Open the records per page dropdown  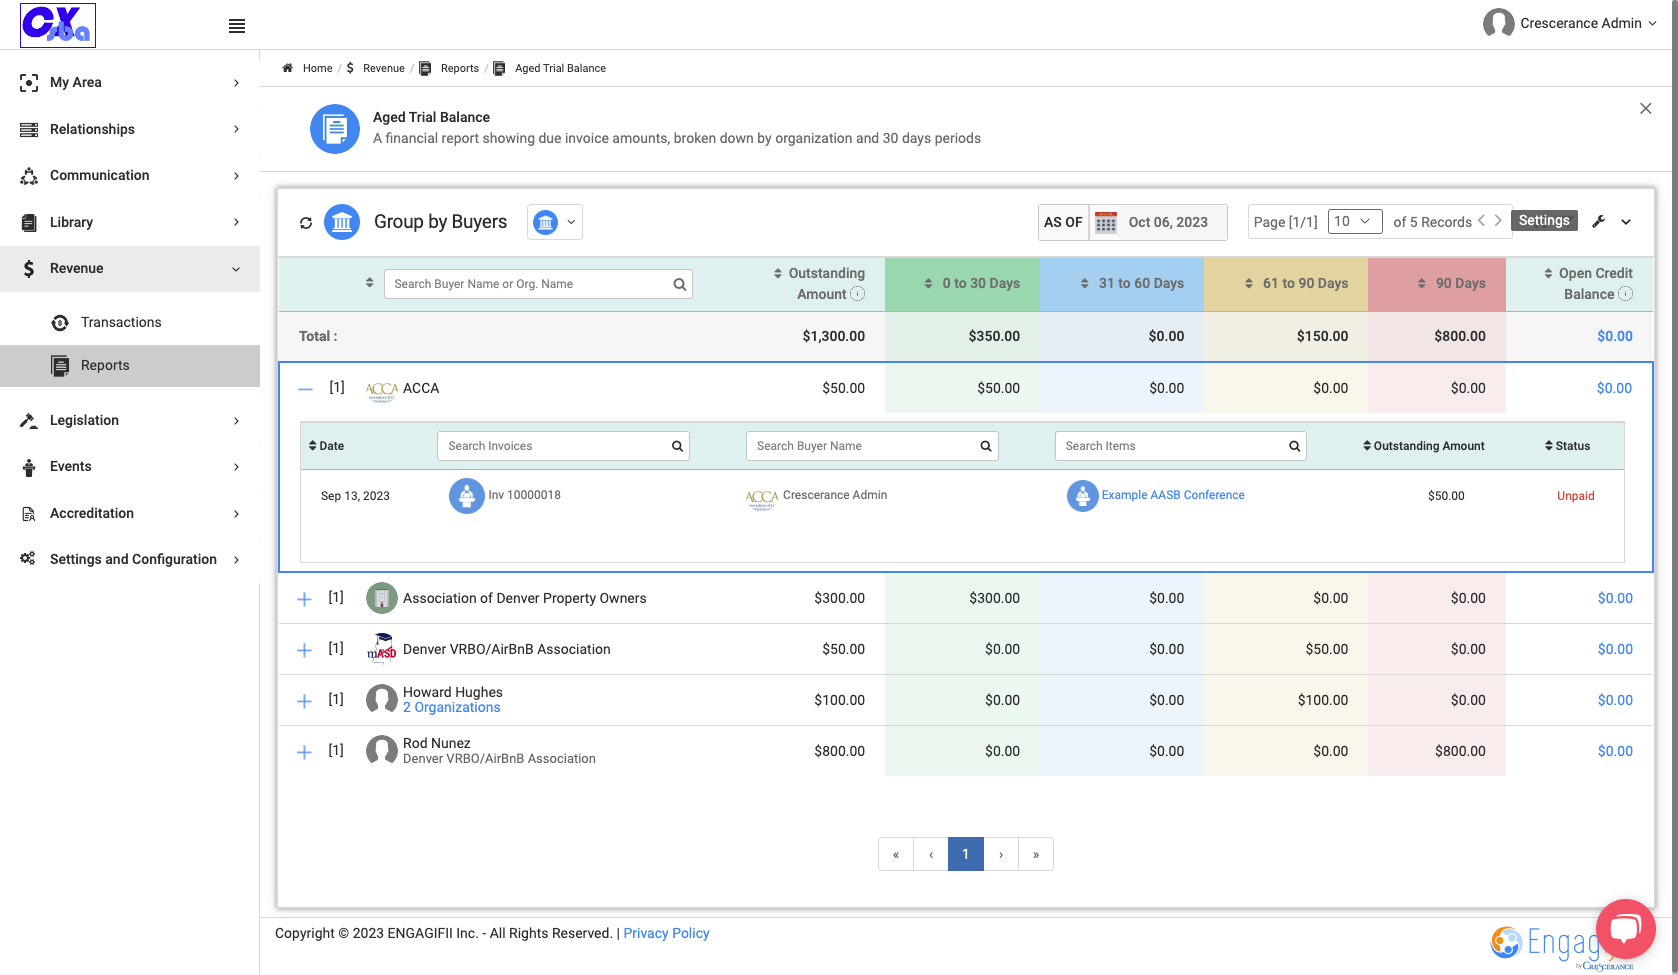tap(1355, 221)
